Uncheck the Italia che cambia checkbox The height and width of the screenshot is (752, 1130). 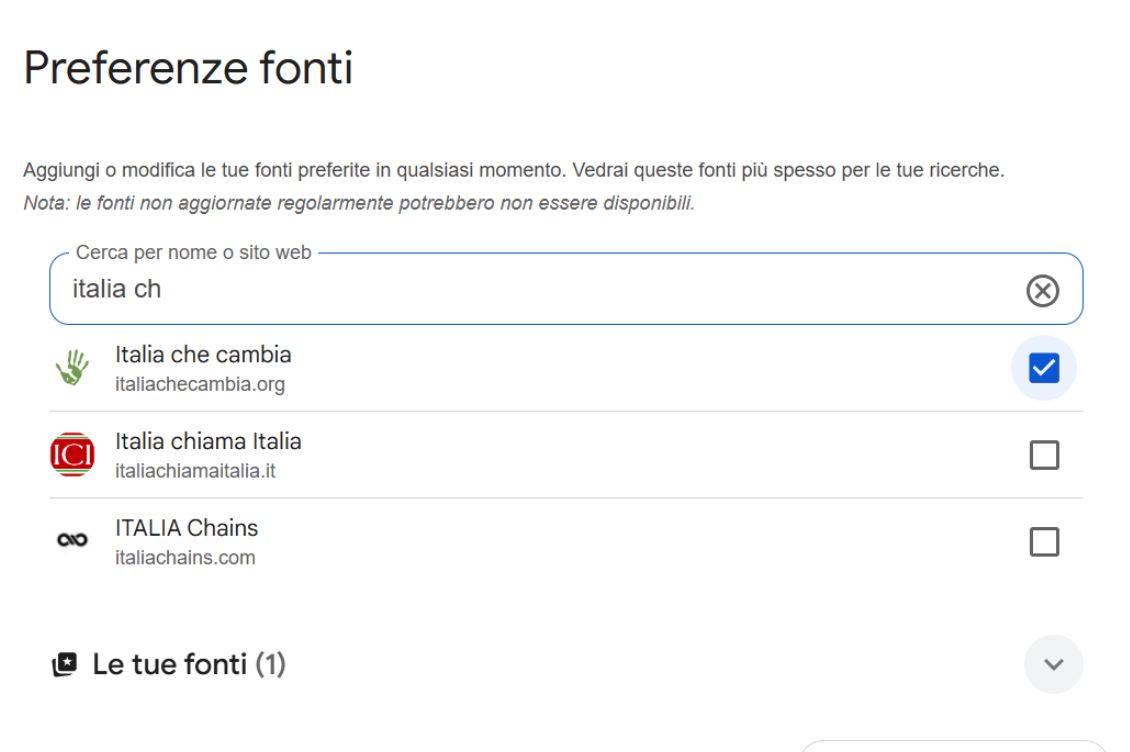[1044, 368]
